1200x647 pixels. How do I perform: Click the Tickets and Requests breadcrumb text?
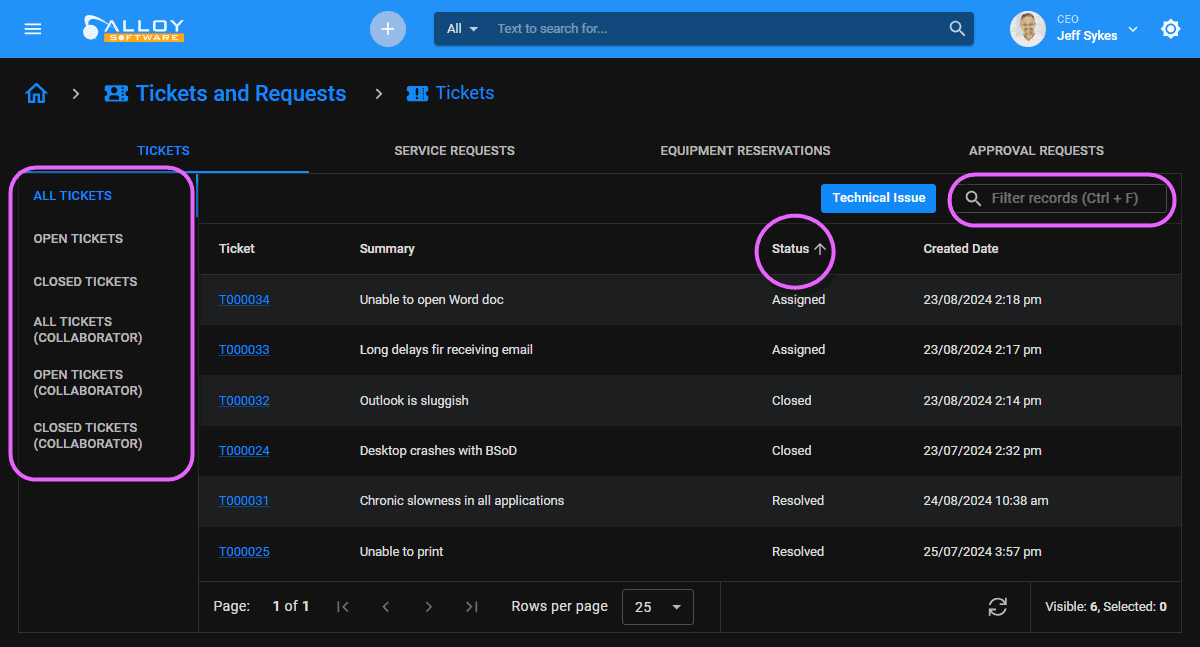(241, 94)
